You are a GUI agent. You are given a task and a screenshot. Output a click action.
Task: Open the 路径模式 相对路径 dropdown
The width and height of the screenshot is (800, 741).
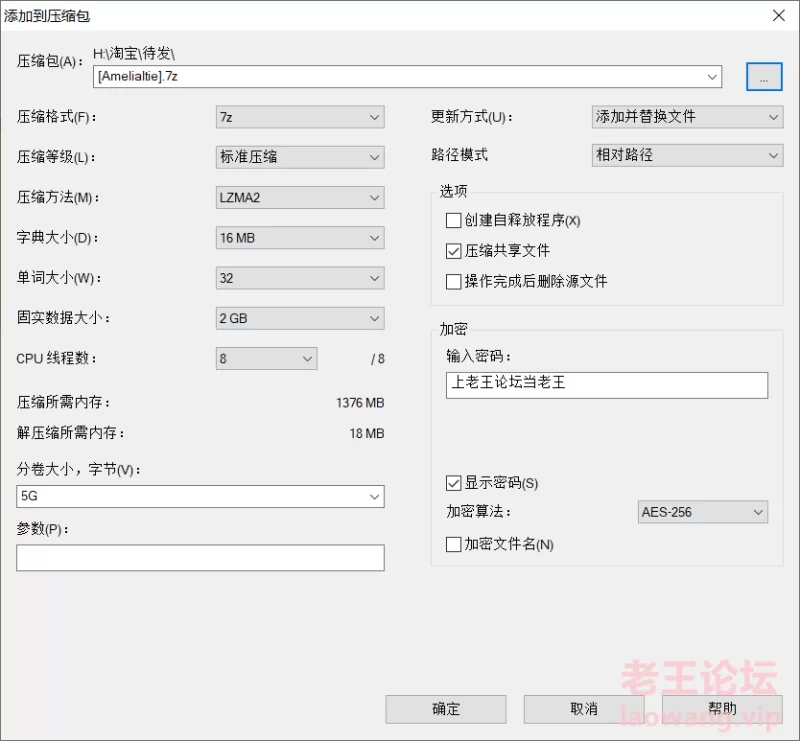pyautogui.click(x=687, y=155)
